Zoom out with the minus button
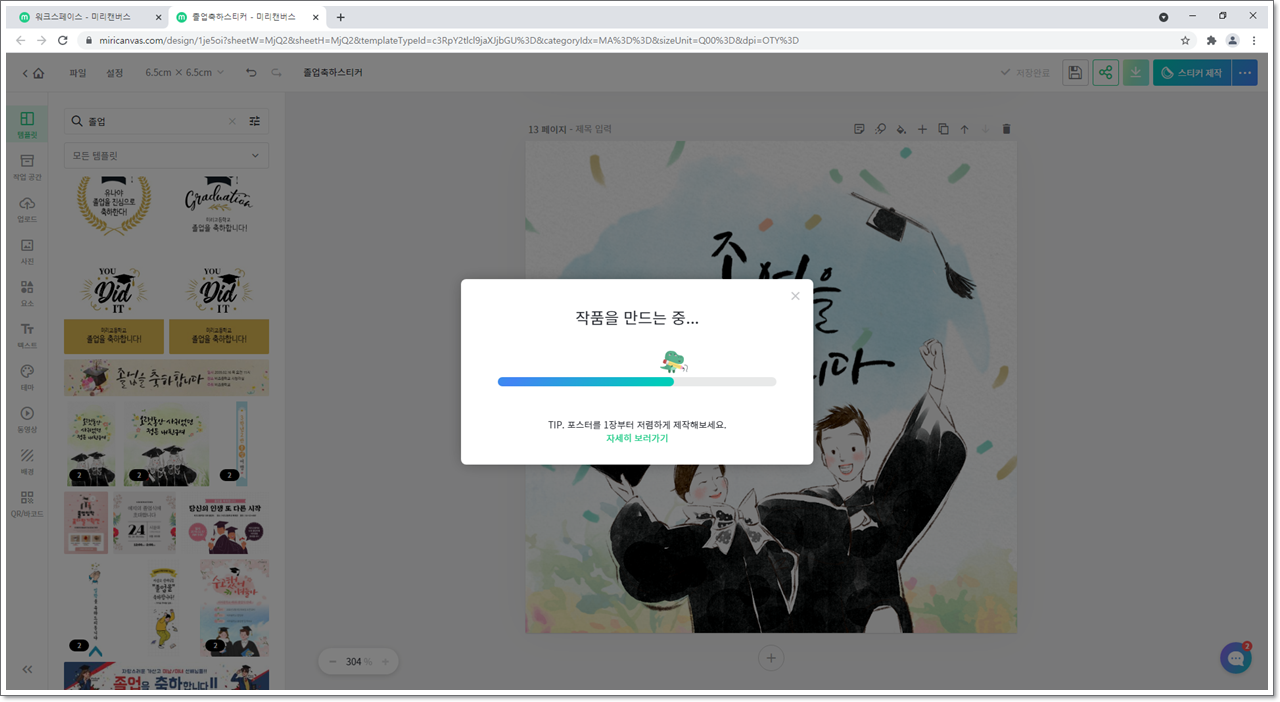The height and width of the screenshot is (702, 1280). 333,661
